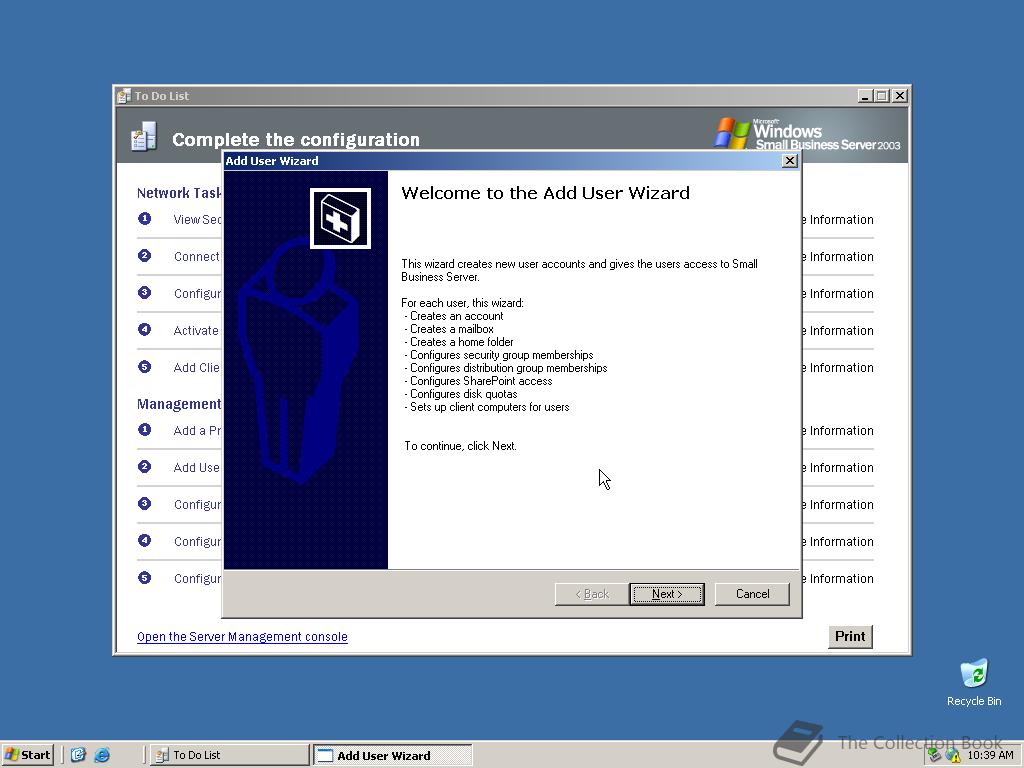The image size is (1024, 768).
Task: Click 'To continue, click Next.' text
Action: pyautogui.click(x=460, y=446)
